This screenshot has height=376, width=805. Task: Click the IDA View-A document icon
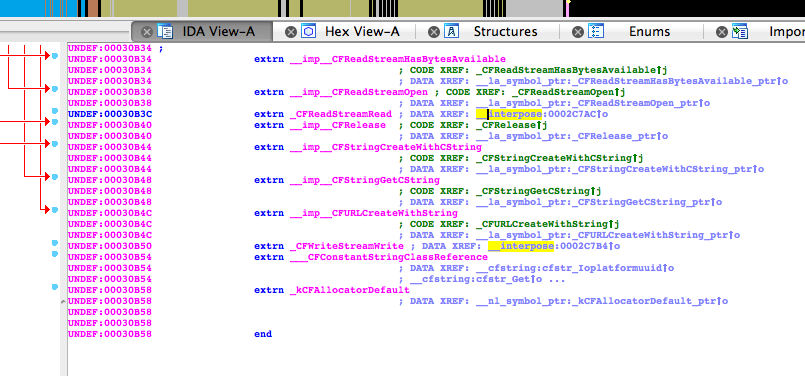165,31
